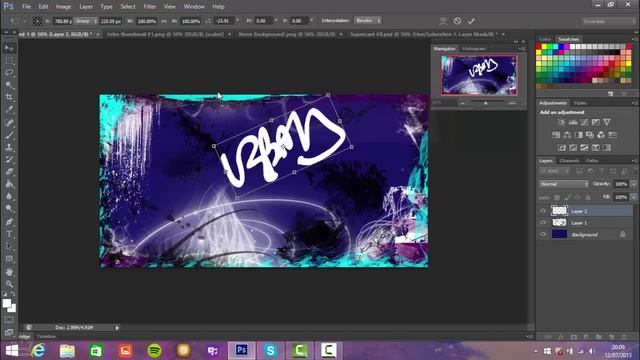This screenshot has height=360, width=640.
Task: Open the Opacity slider dropdown
Action: point(633,184)
